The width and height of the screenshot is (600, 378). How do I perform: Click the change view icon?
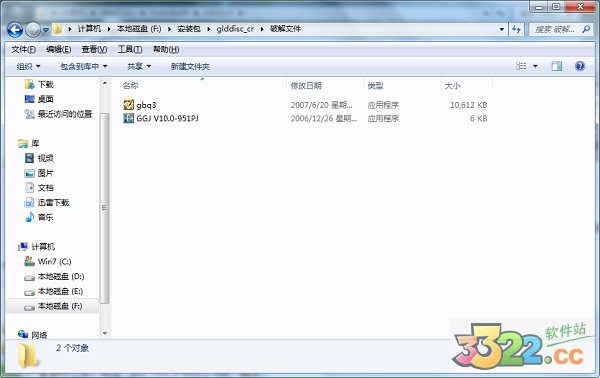(521, 66)
